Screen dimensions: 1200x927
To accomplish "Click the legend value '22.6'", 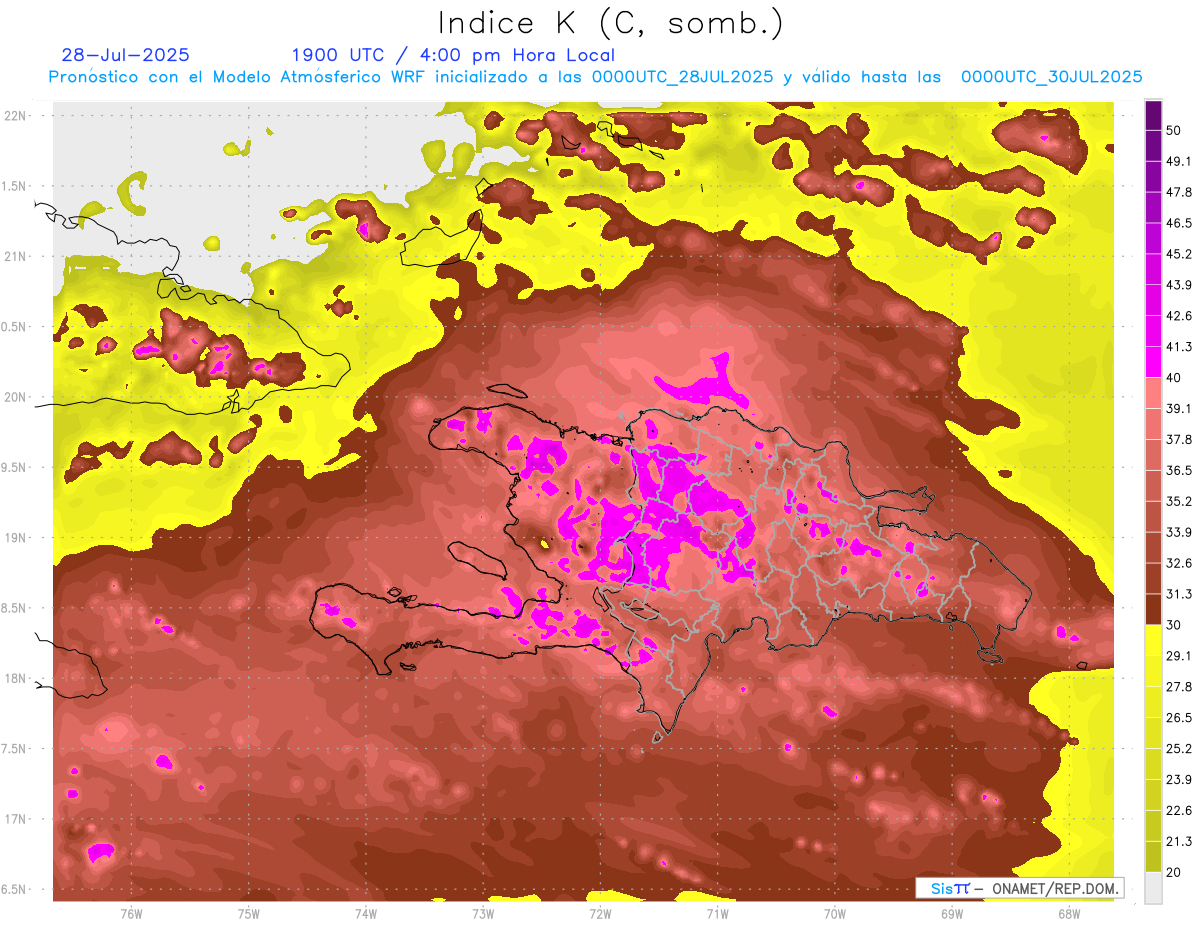I will (1178, 811).
